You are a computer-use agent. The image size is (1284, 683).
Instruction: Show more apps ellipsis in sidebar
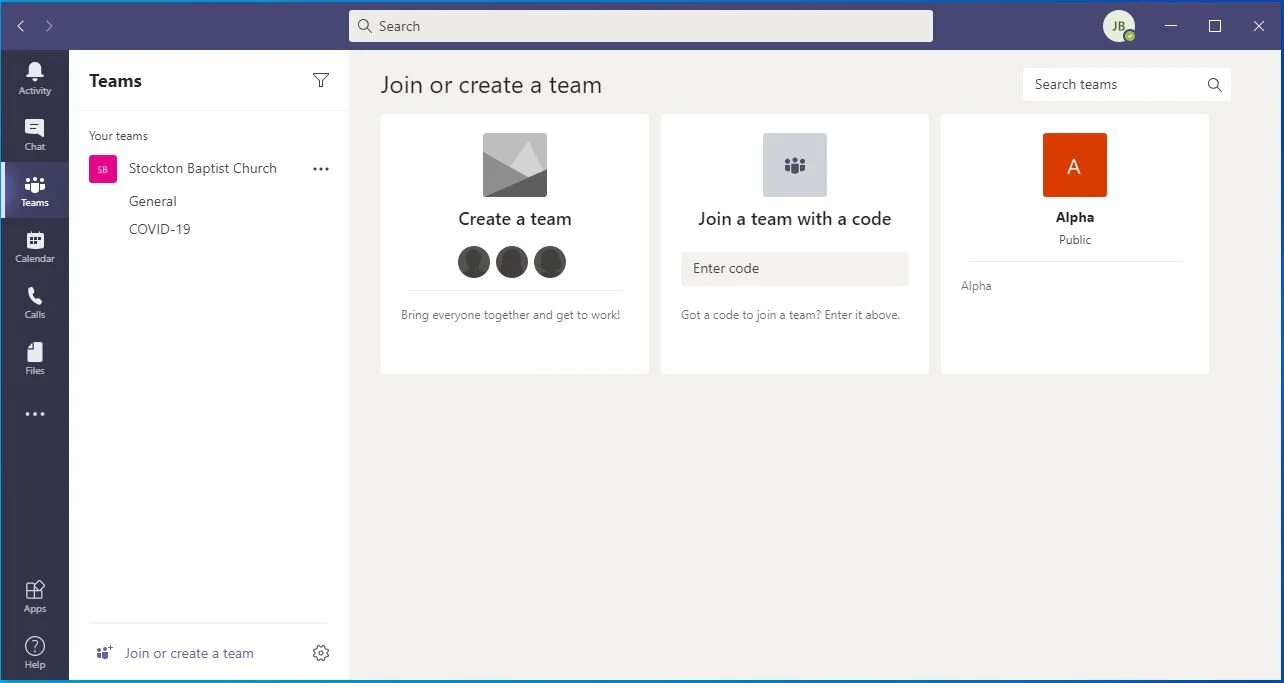coord(35,414)
